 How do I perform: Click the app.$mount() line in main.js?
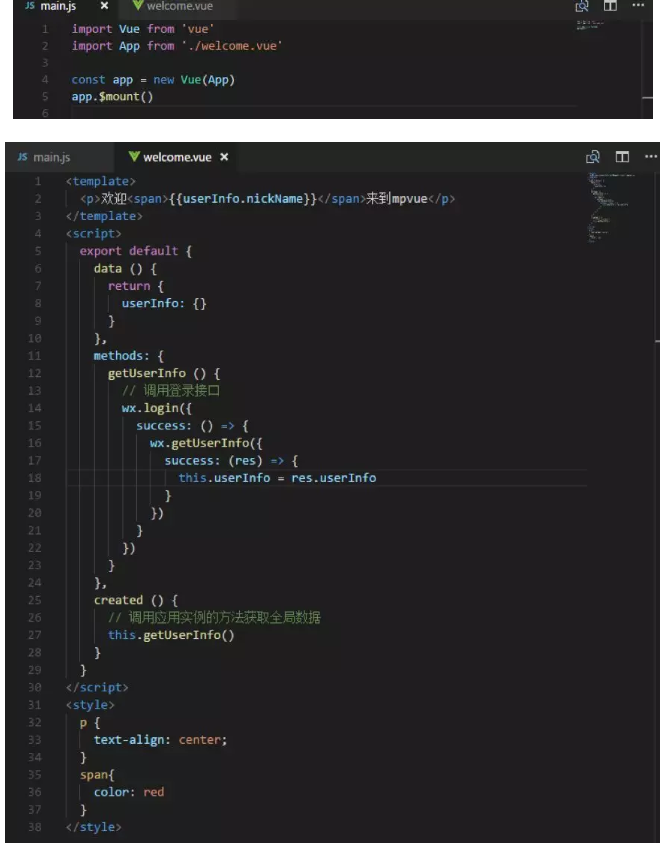(x=112, y=97)
